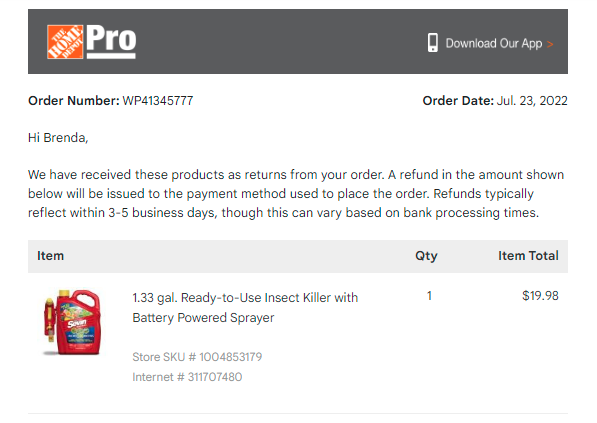
Task: Click the $19.98 item total
Action: coord(540,296)
